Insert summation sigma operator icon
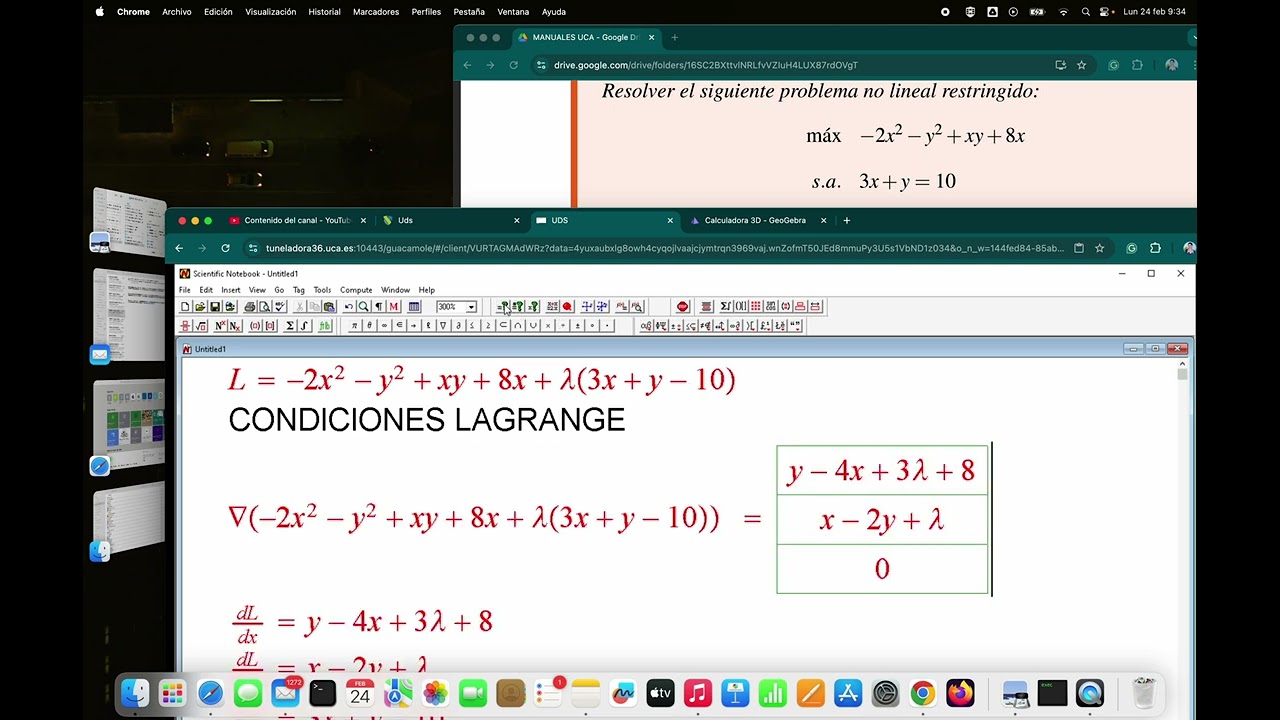 coord(290,326)
